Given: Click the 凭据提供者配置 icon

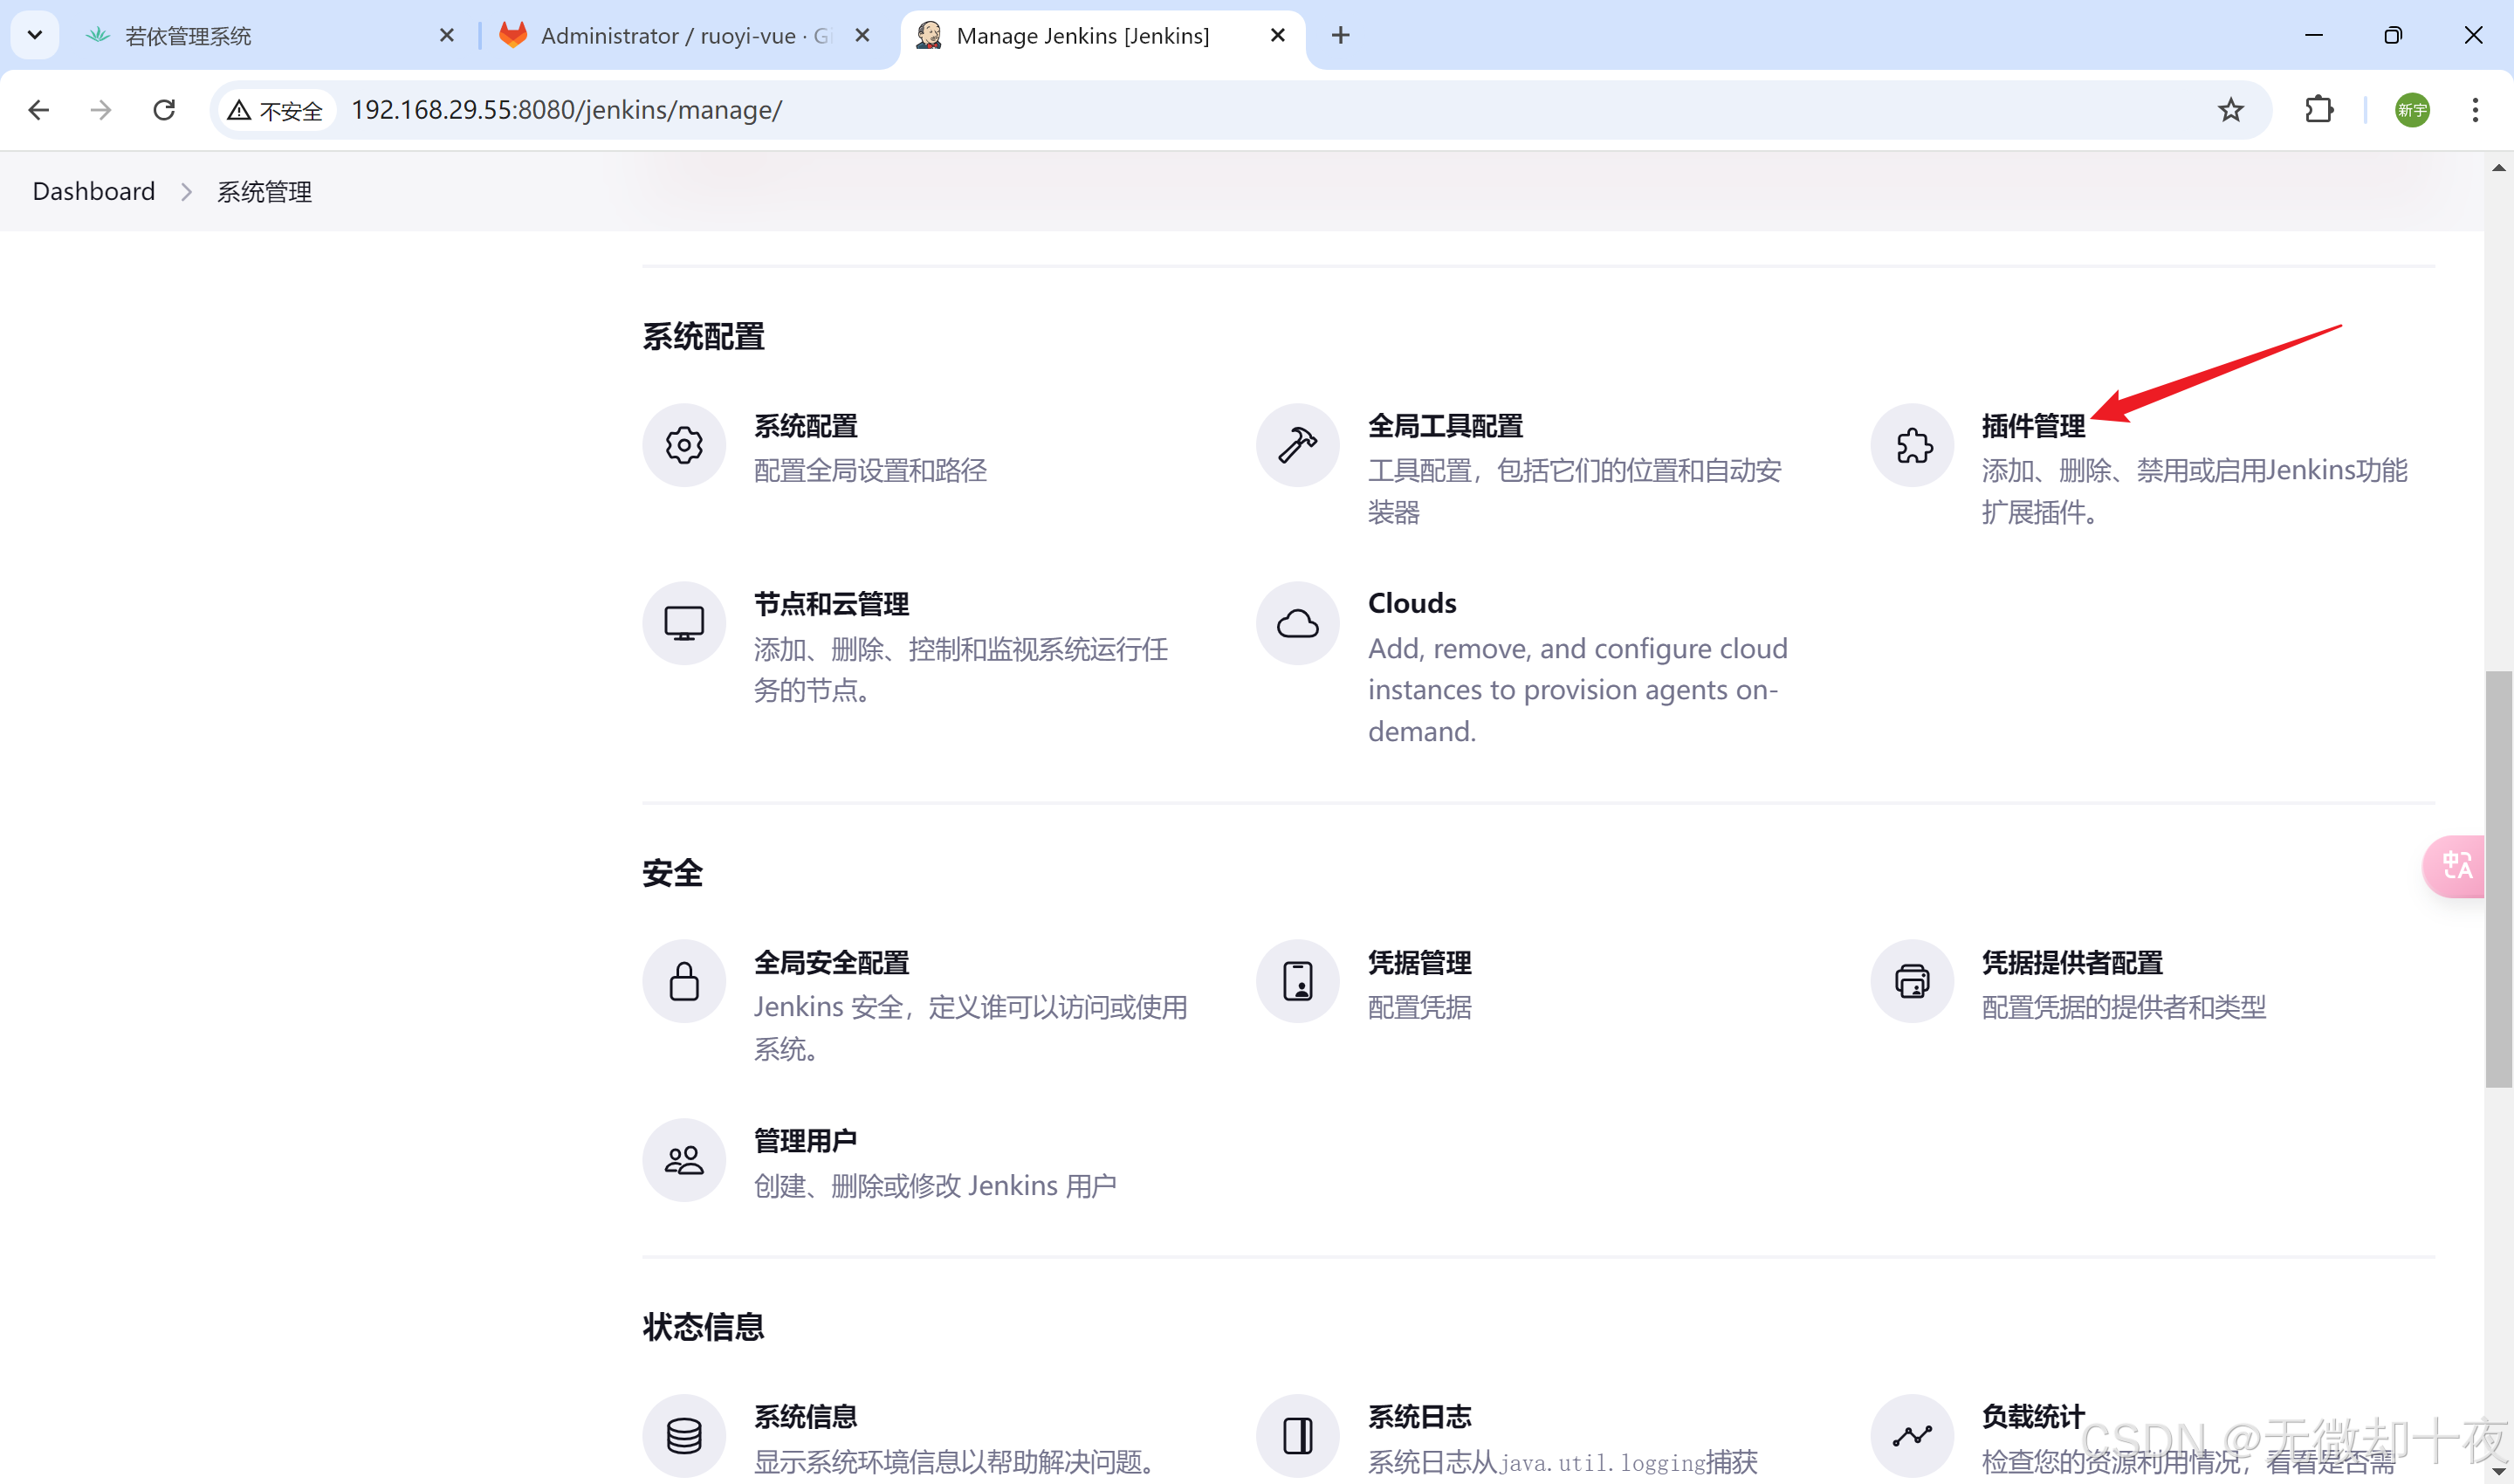Looking at the screenshot, I should [x=1912, y=981].
